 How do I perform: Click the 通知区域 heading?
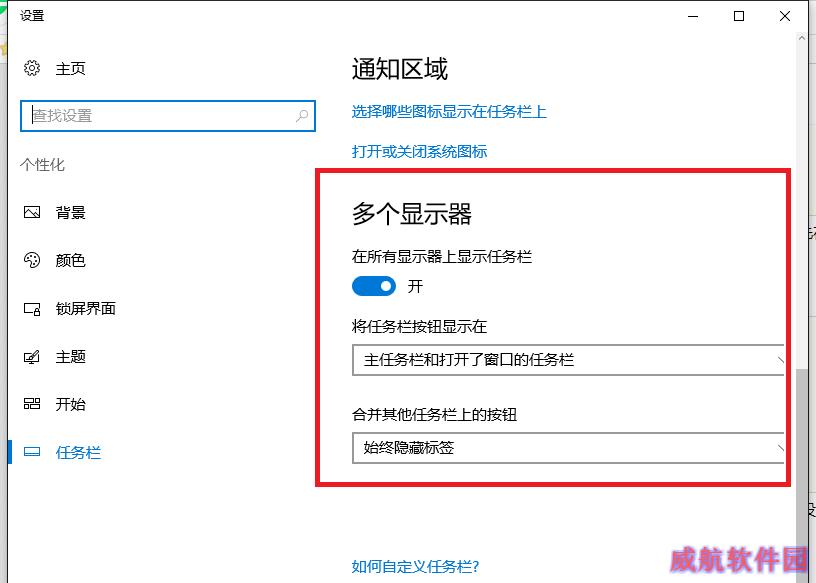[400, 69]
